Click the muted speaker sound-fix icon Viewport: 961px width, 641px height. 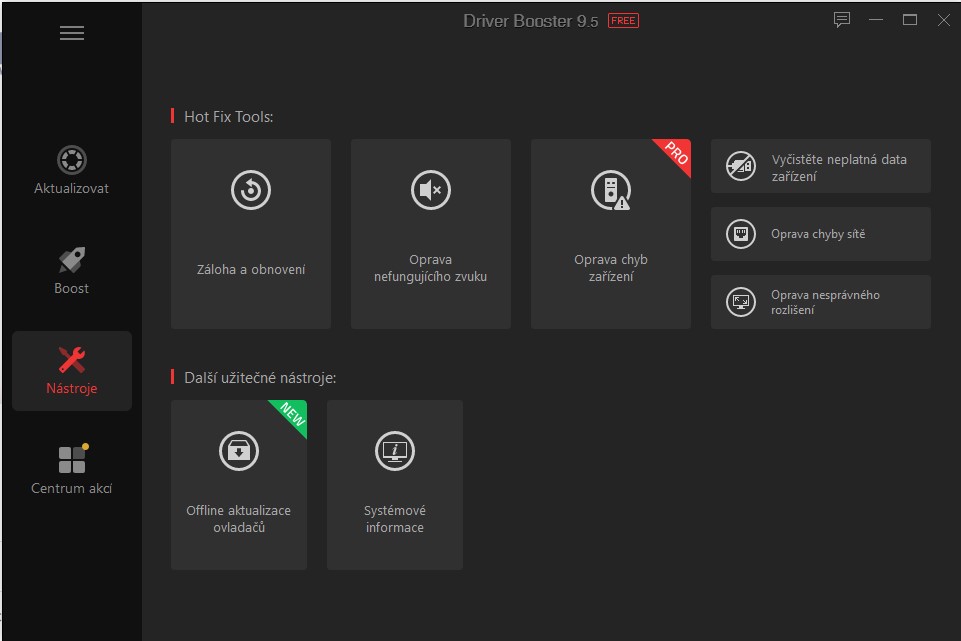[x=431, y=190]
